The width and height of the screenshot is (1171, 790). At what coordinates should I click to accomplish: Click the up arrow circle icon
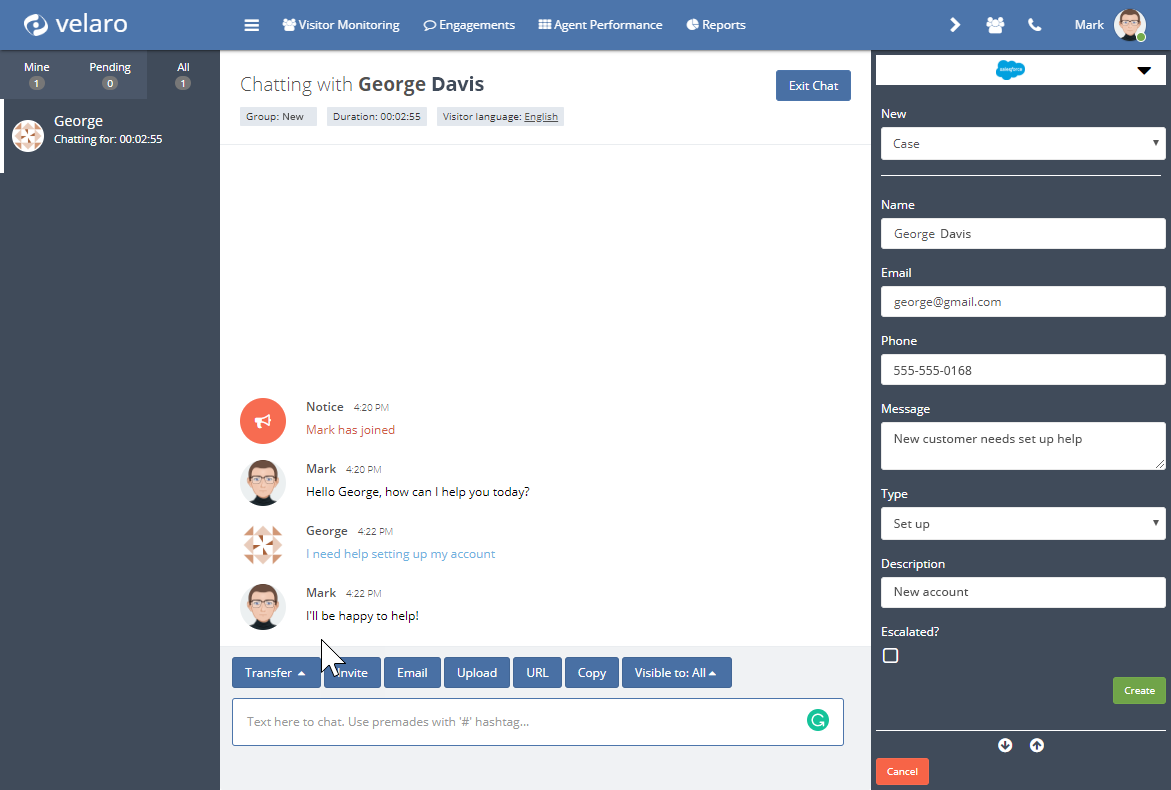[x=1037, y=745]
